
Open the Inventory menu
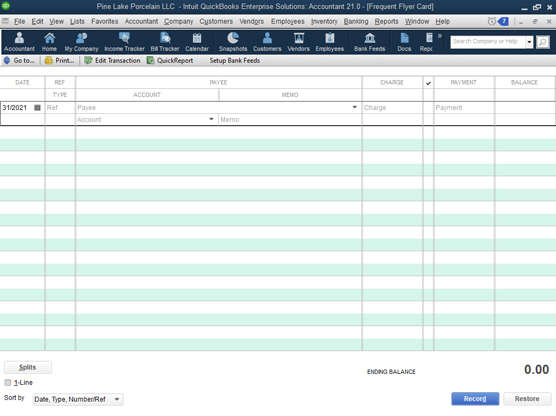(x=324, y=22)
